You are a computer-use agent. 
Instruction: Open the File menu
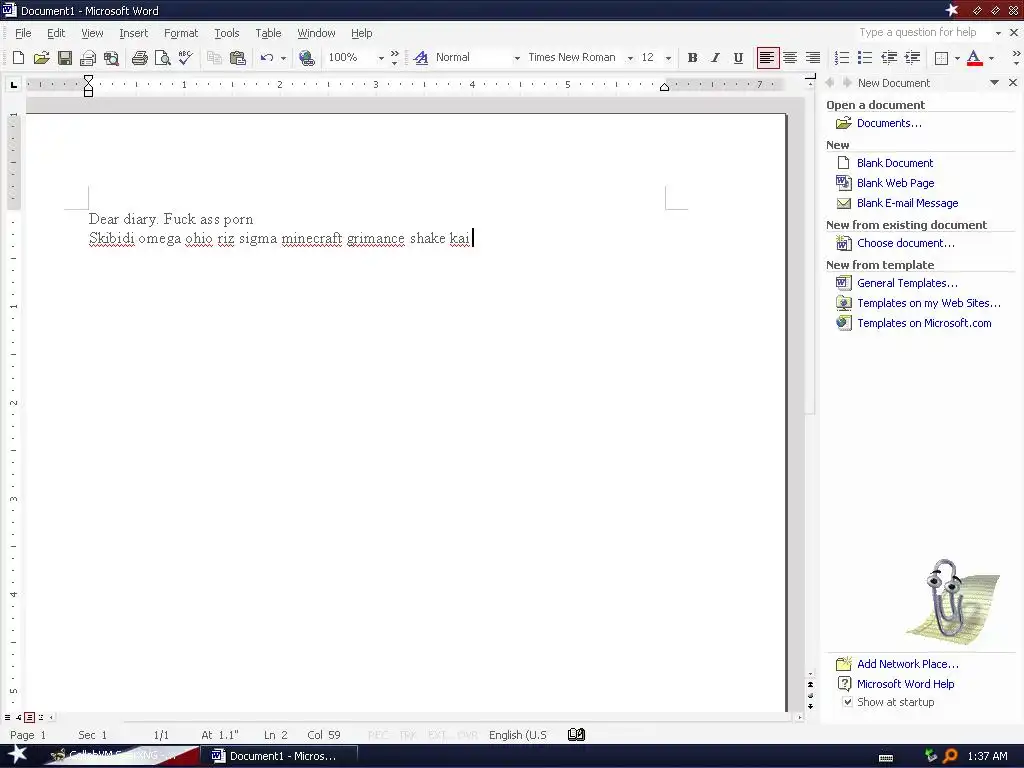23,33
